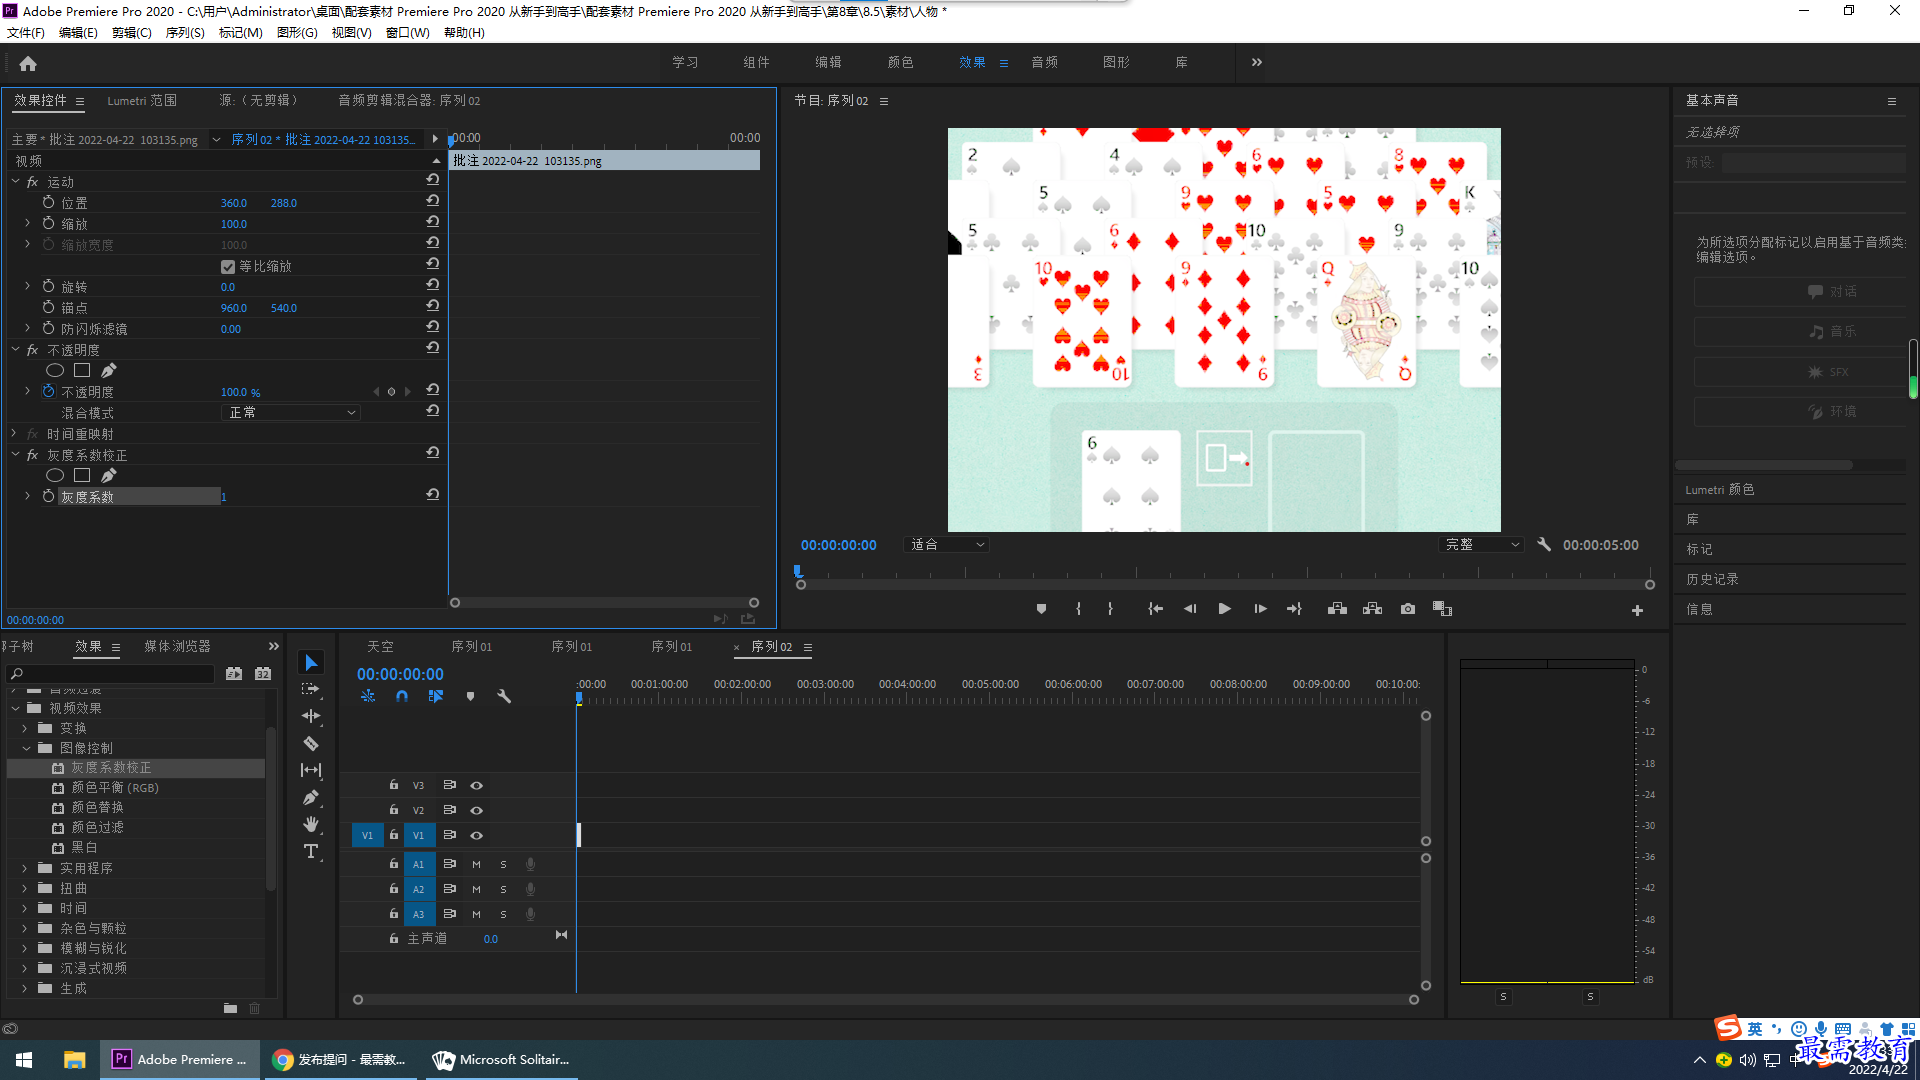The height and width of the screenshot is (1080, 1920).
Task: Select the 黑白 effect
Action: coord(84,847)
